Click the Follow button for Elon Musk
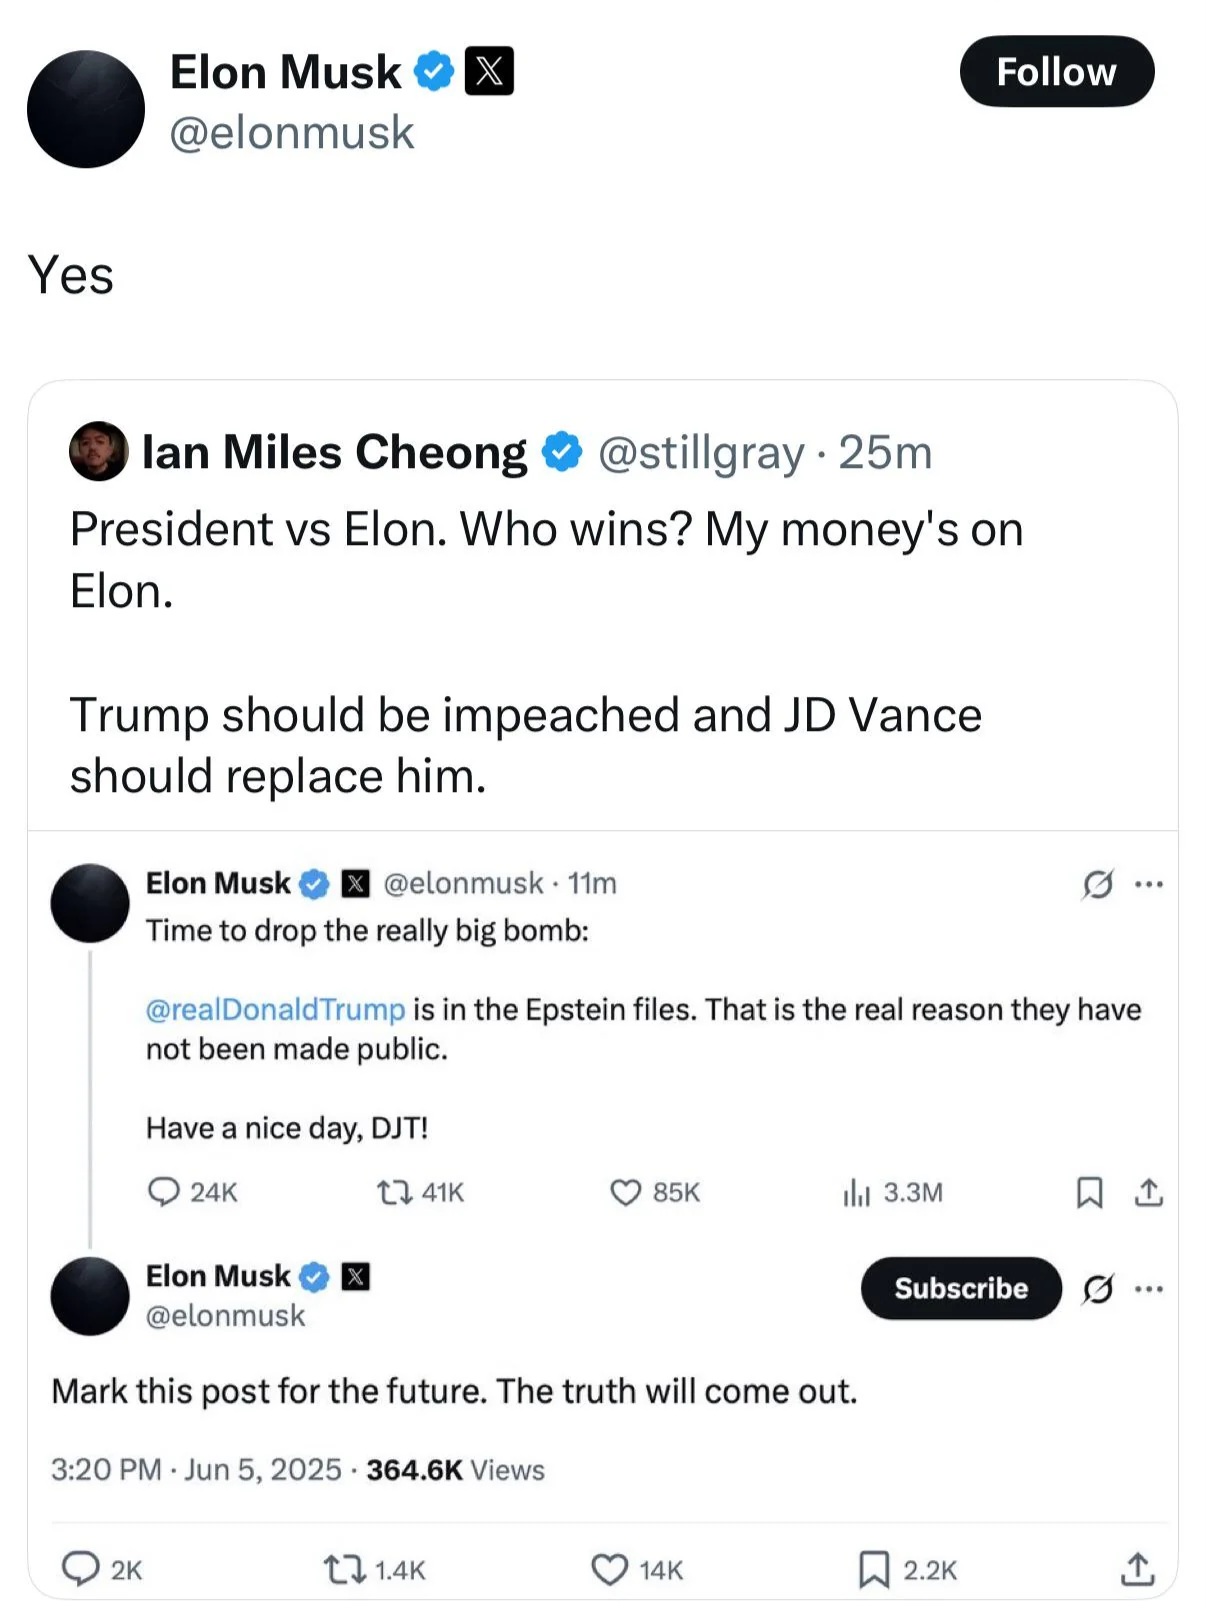Viewport: 1206px width, 1608px height. 1056,72
